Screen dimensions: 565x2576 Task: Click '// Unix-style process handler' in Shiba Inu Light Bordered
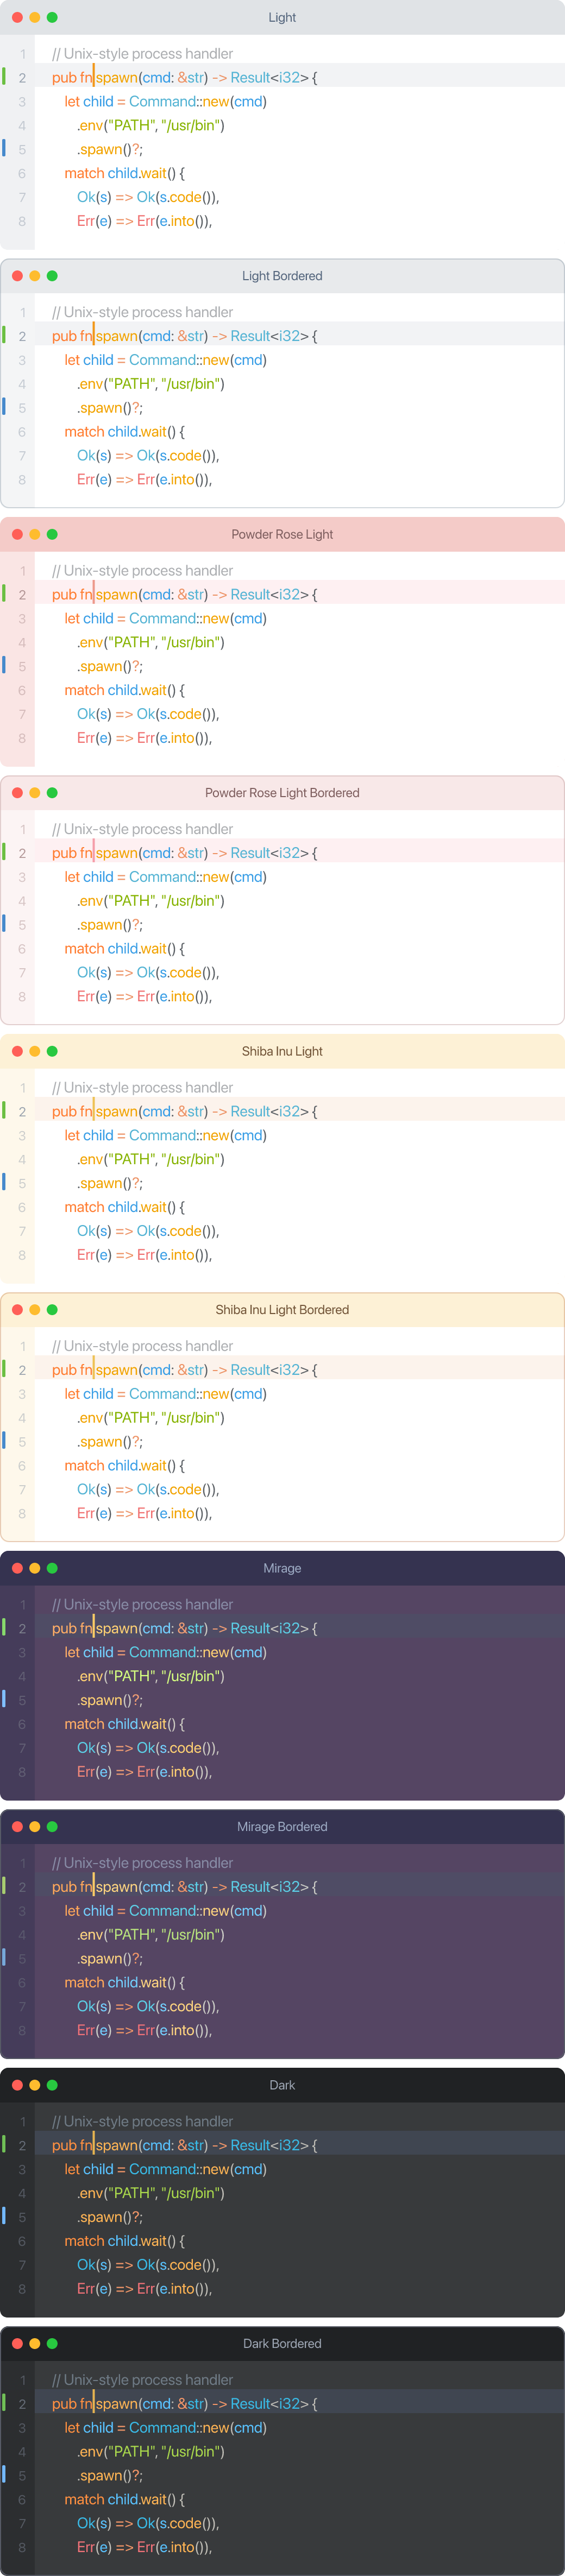coord(142,1346)
